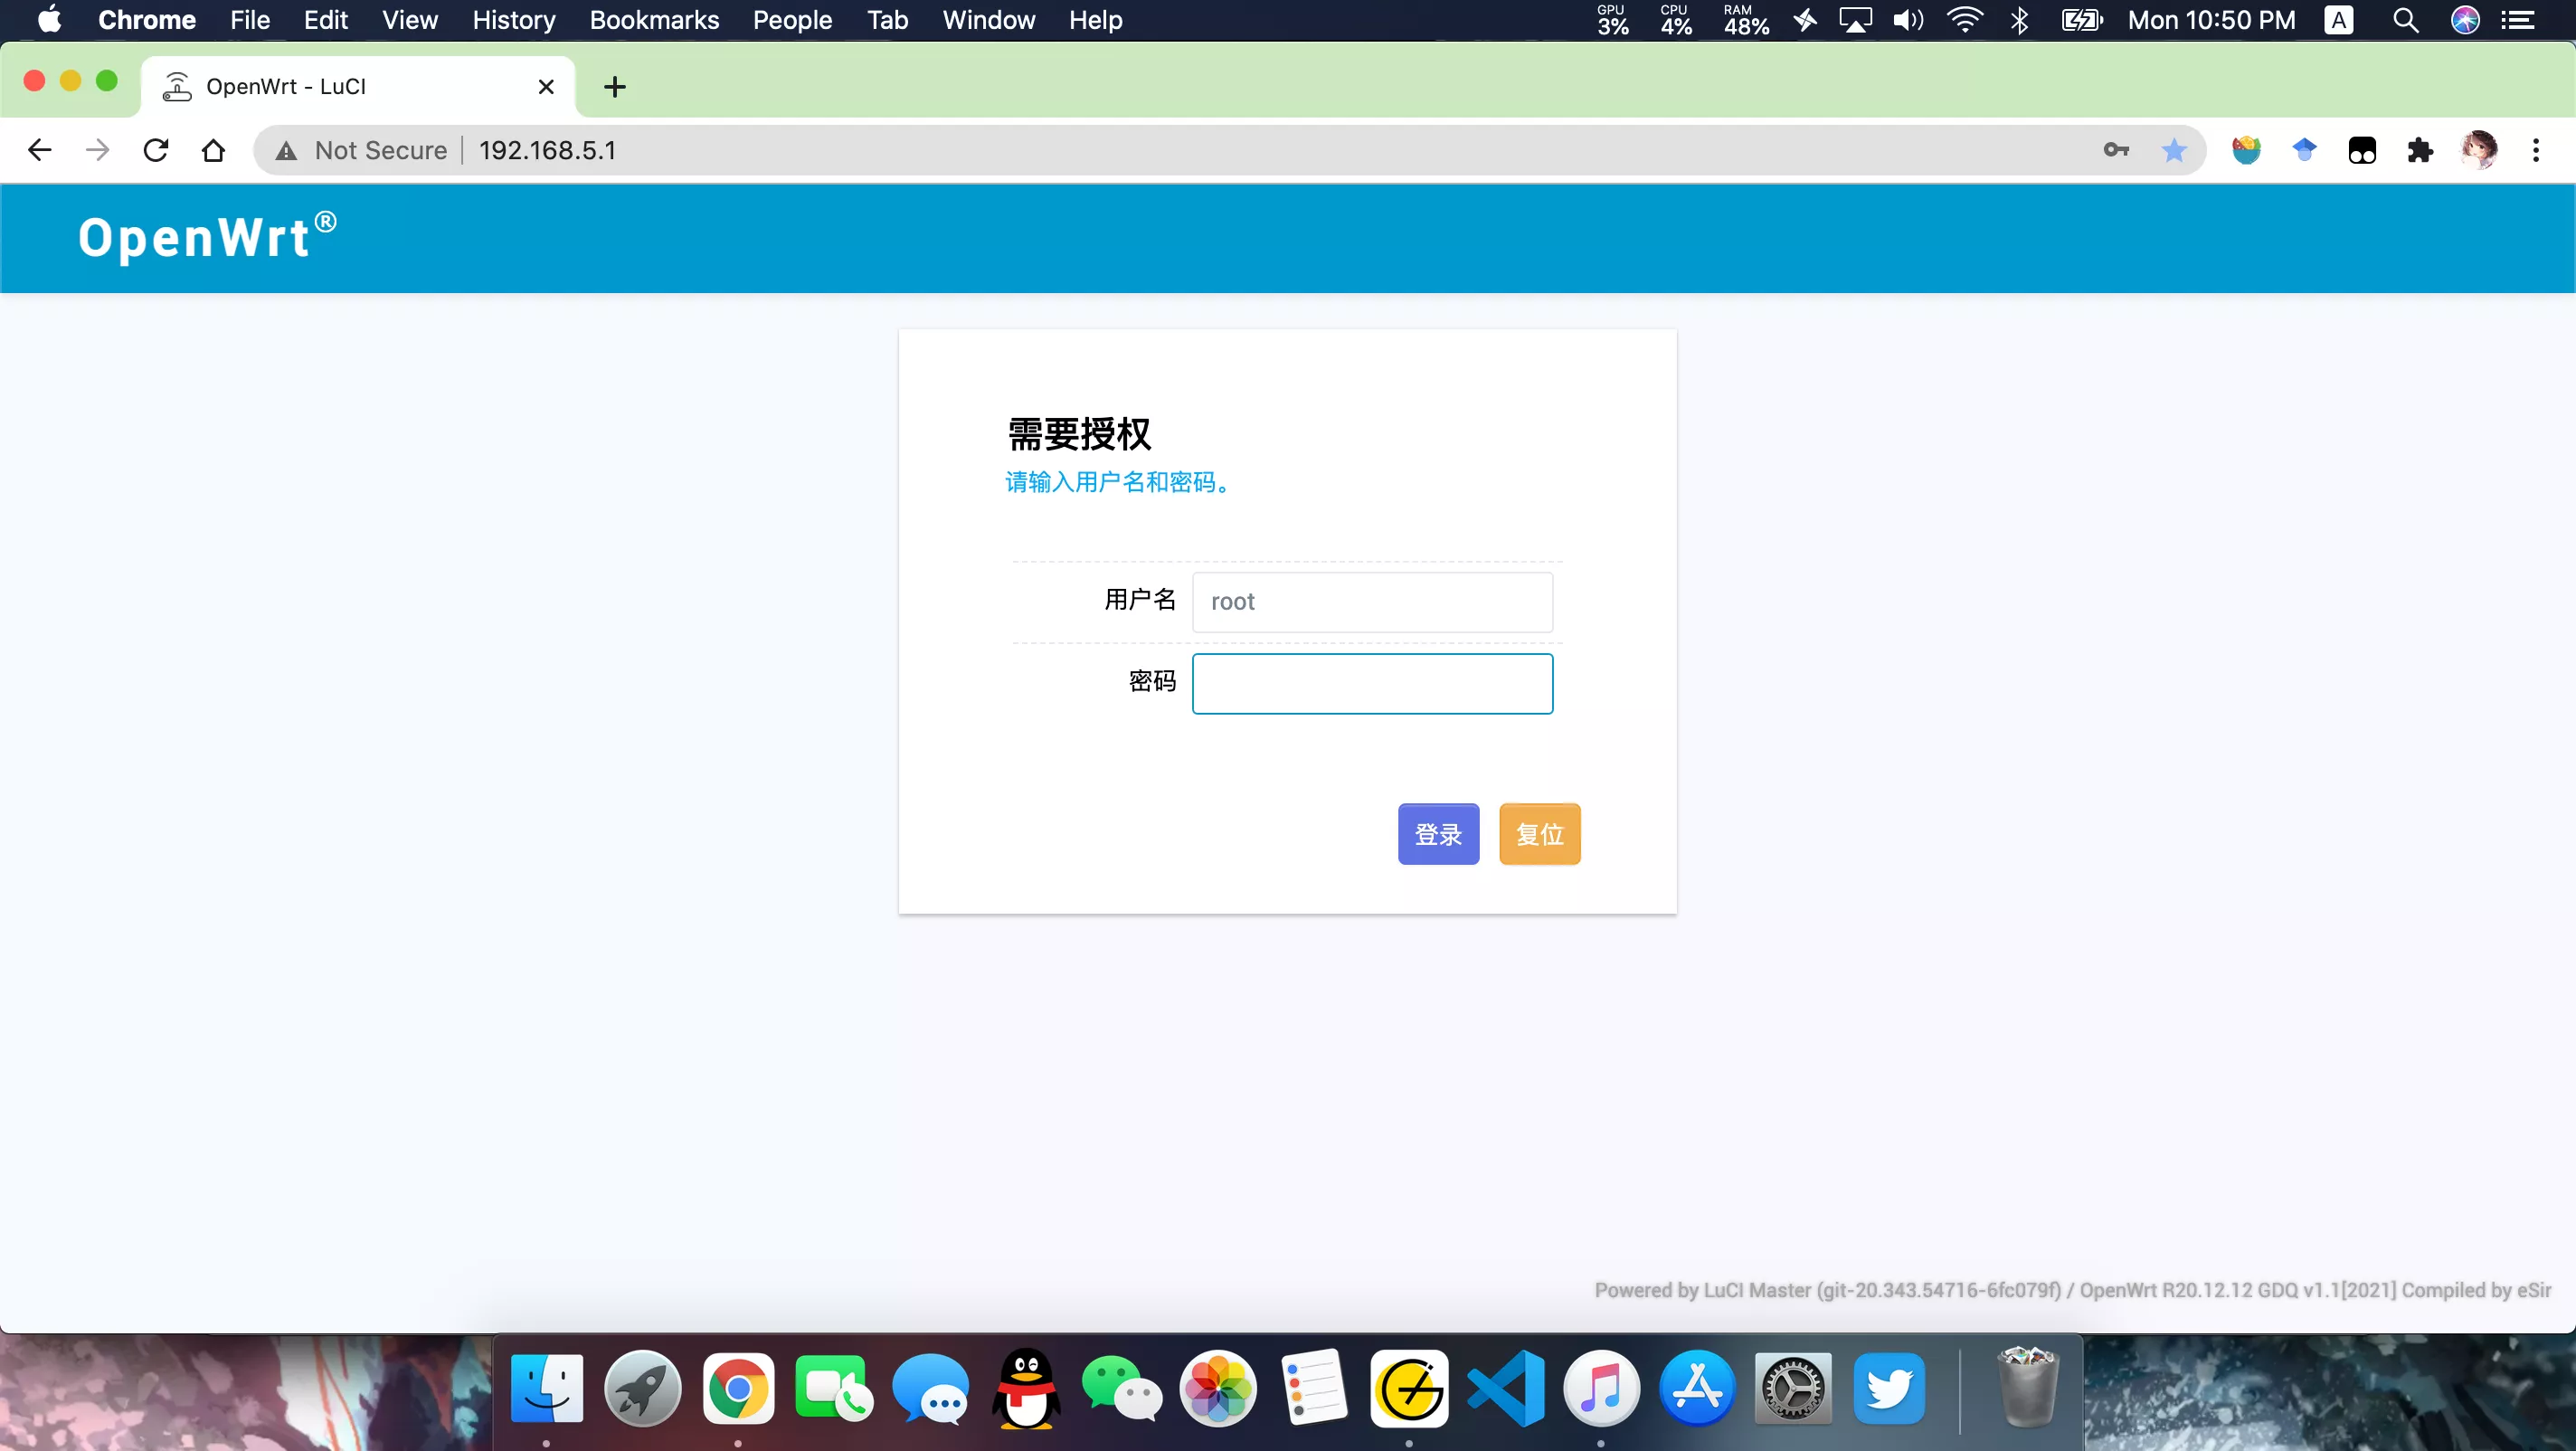Open Messages from the Dock
Image resolution: width=2576 pixels, height=1451 pixels.
[x=930, y=1388]
